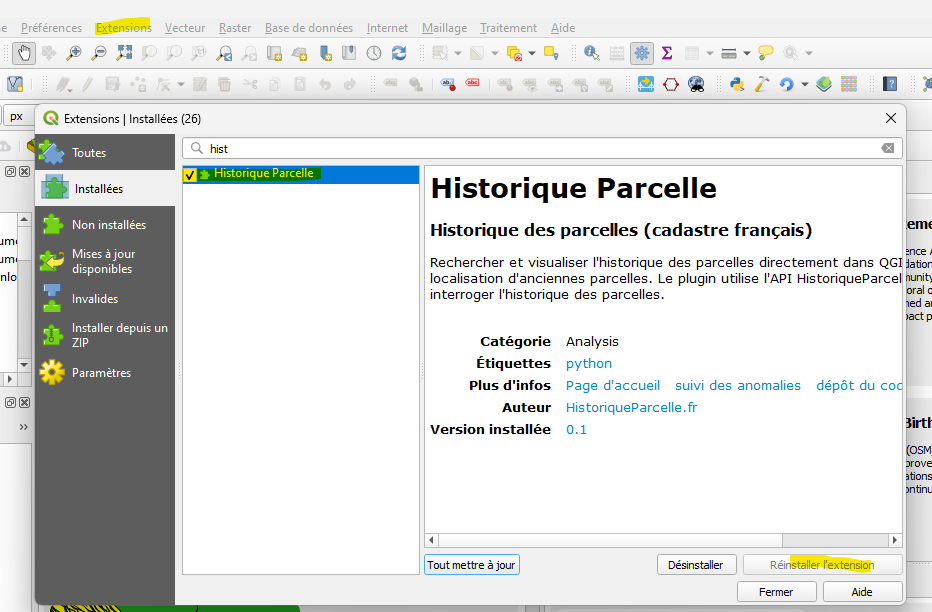Open the Traitement menu
The height and width of the screenshot is (612, 932).
(508, 28)
